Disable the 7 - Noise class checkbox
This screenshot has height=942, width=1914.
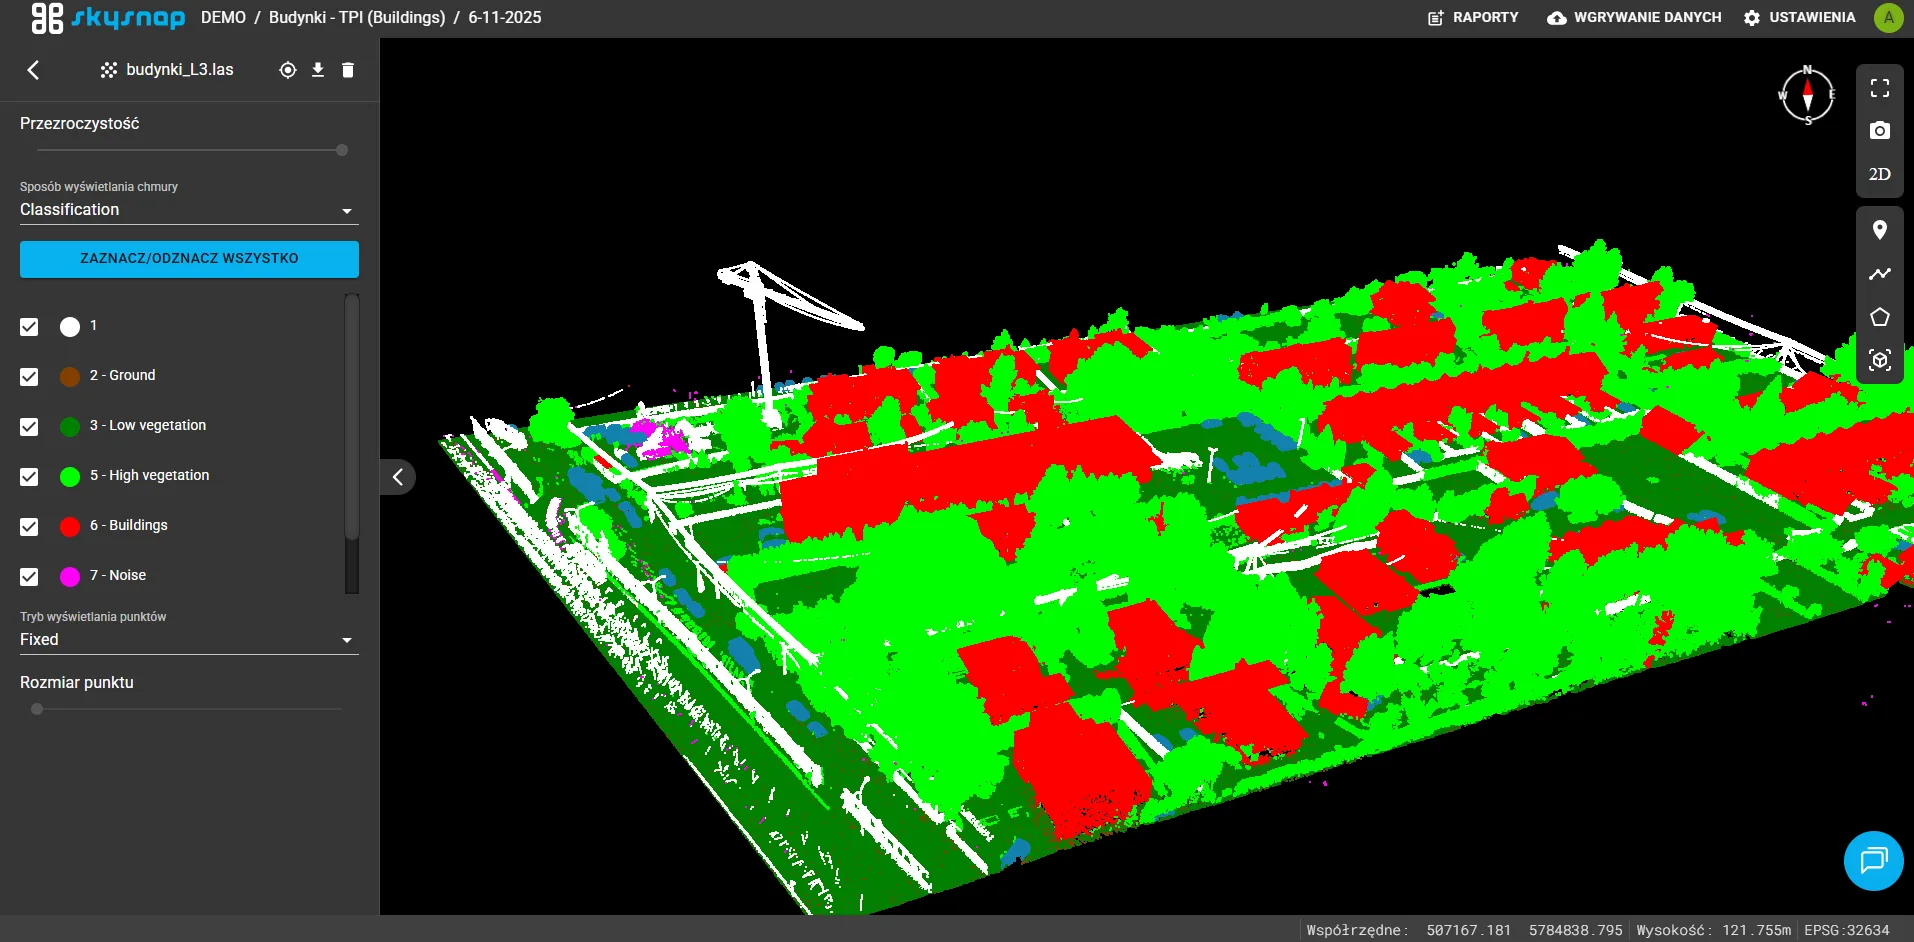[x=29, y=577]
